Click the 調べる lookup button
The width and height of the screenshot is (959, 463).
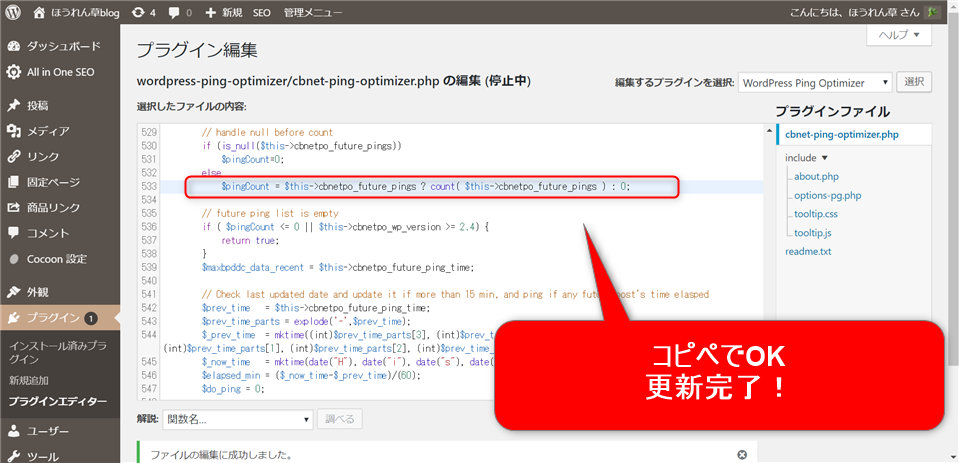click(340, 420)
